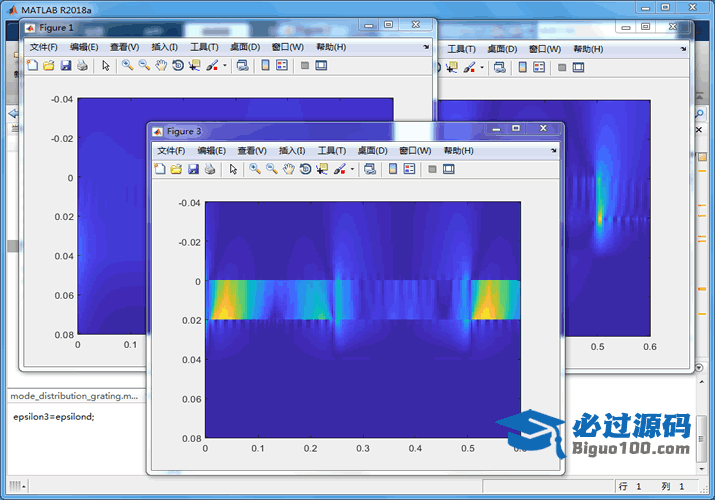This screenshot has width=715, height=500.
Task: Open 查看(V) menu in Figure 3
Action: [x=252, y=151]
